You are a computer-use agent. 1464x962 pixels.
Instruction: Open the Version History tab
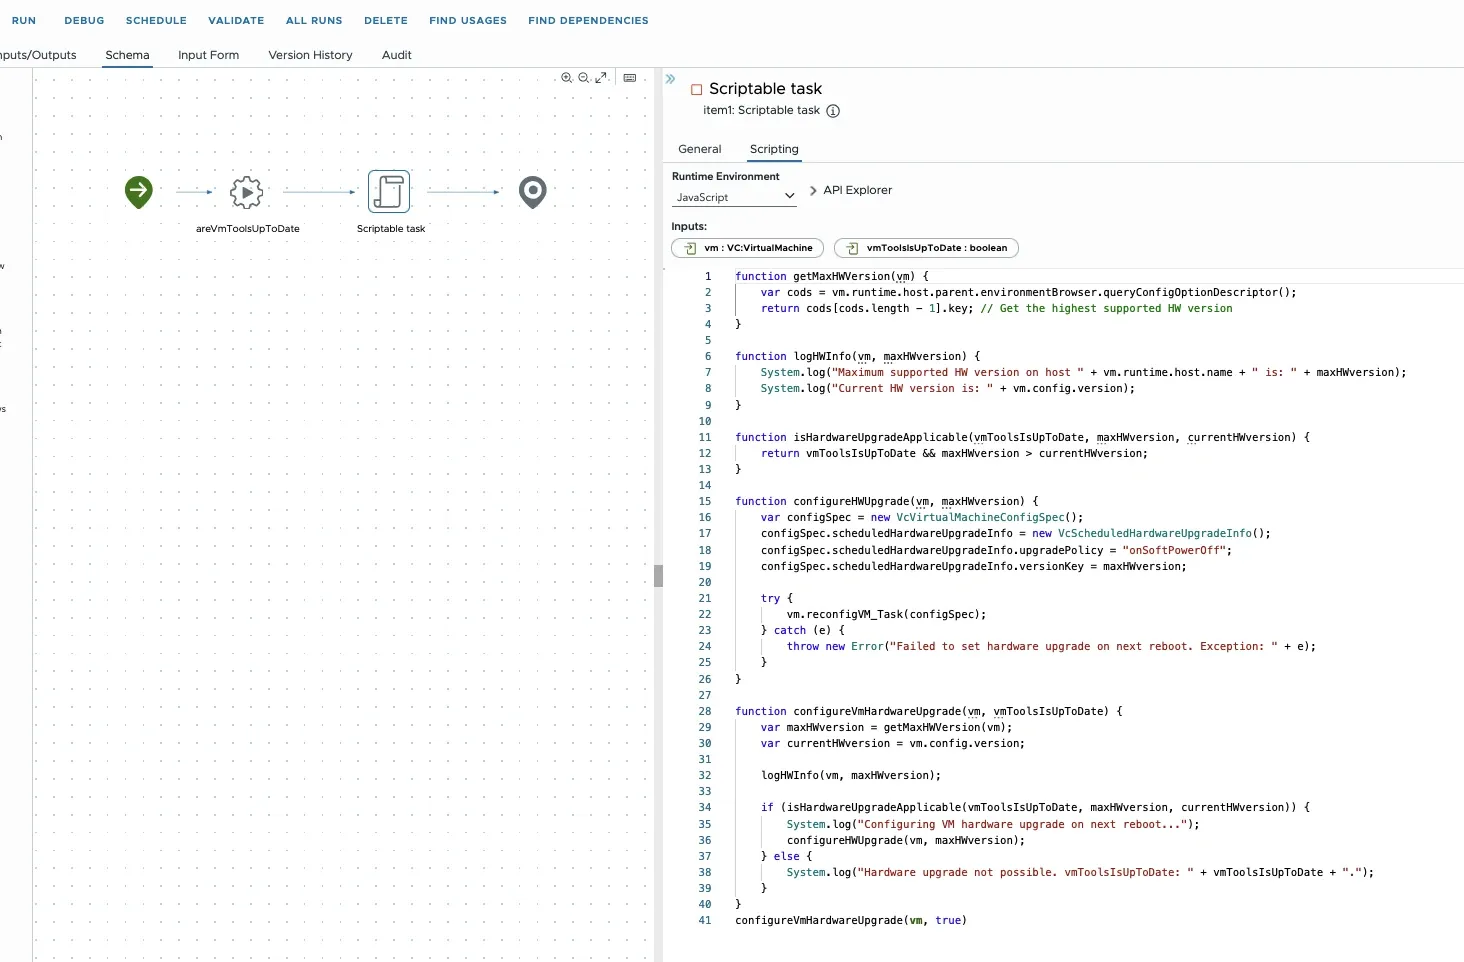pyautogui.click(x=310, y=55)
